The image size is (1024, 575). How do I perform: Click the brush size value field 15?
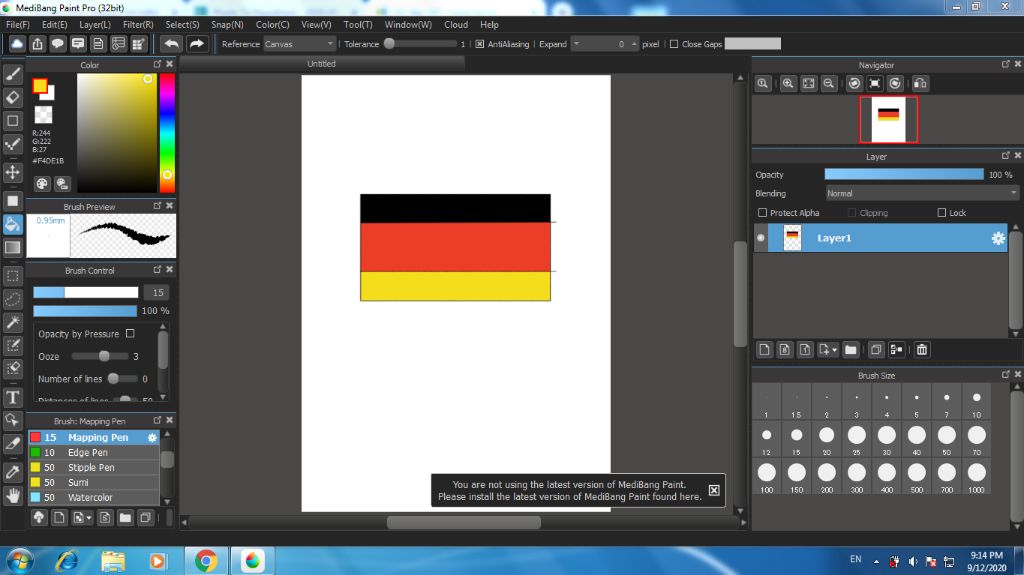[157, 293]
